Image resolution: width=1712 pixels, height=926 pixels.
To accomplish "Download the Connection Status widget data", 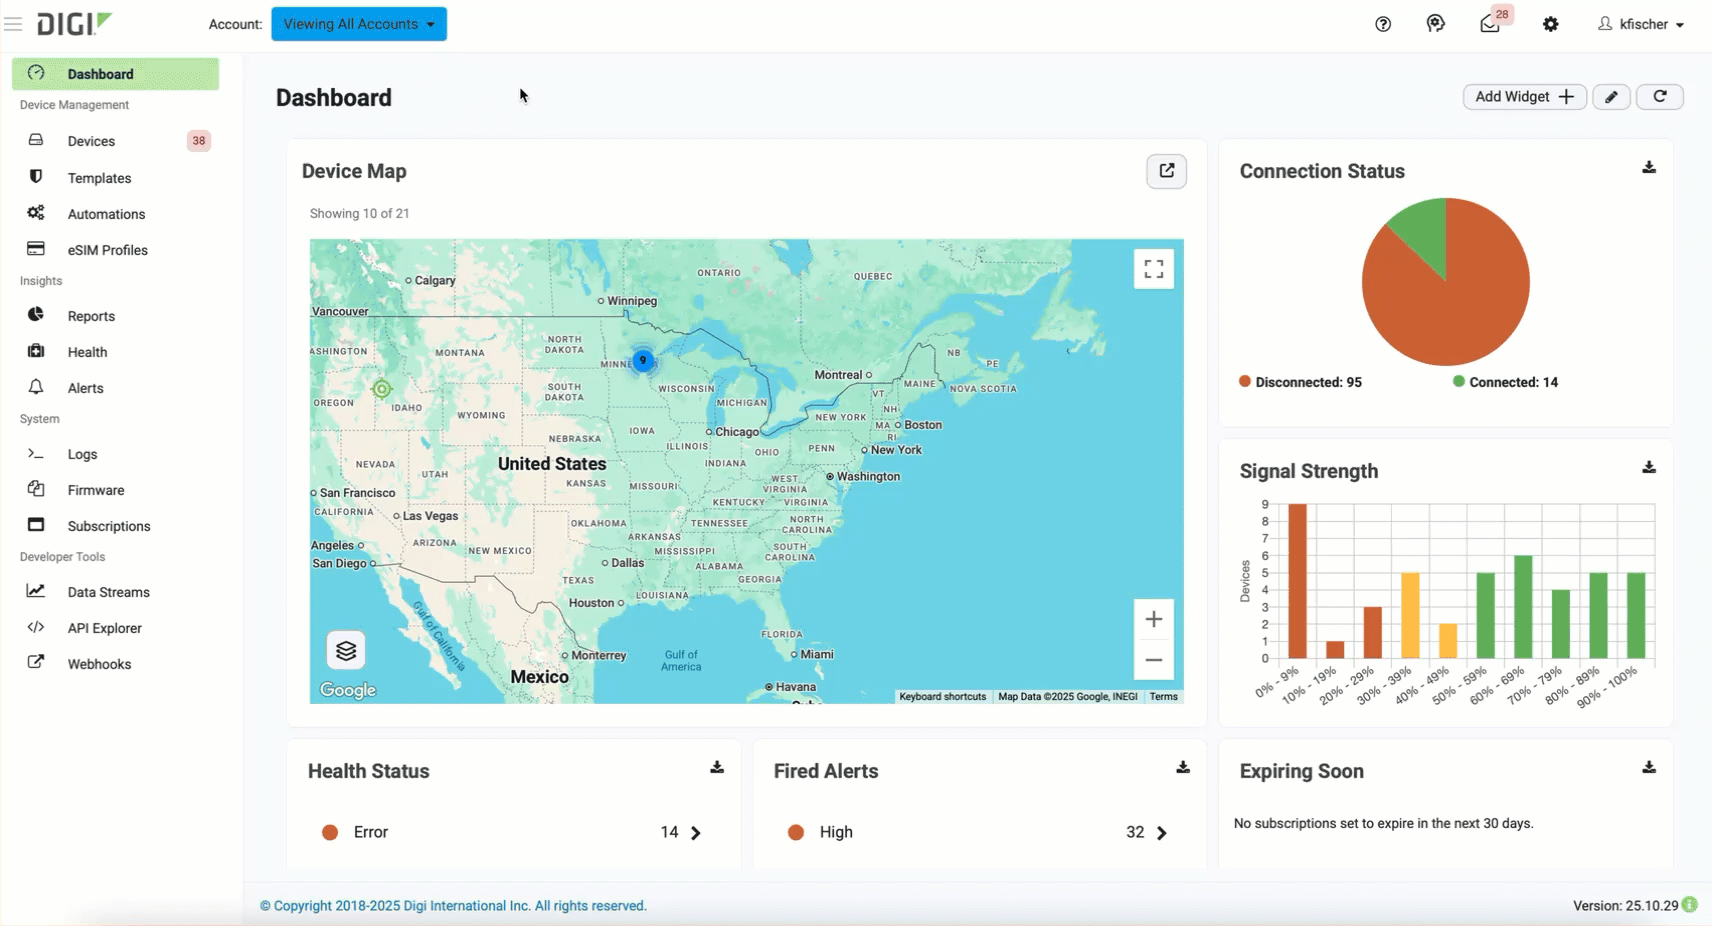I will coord(1649,168).
